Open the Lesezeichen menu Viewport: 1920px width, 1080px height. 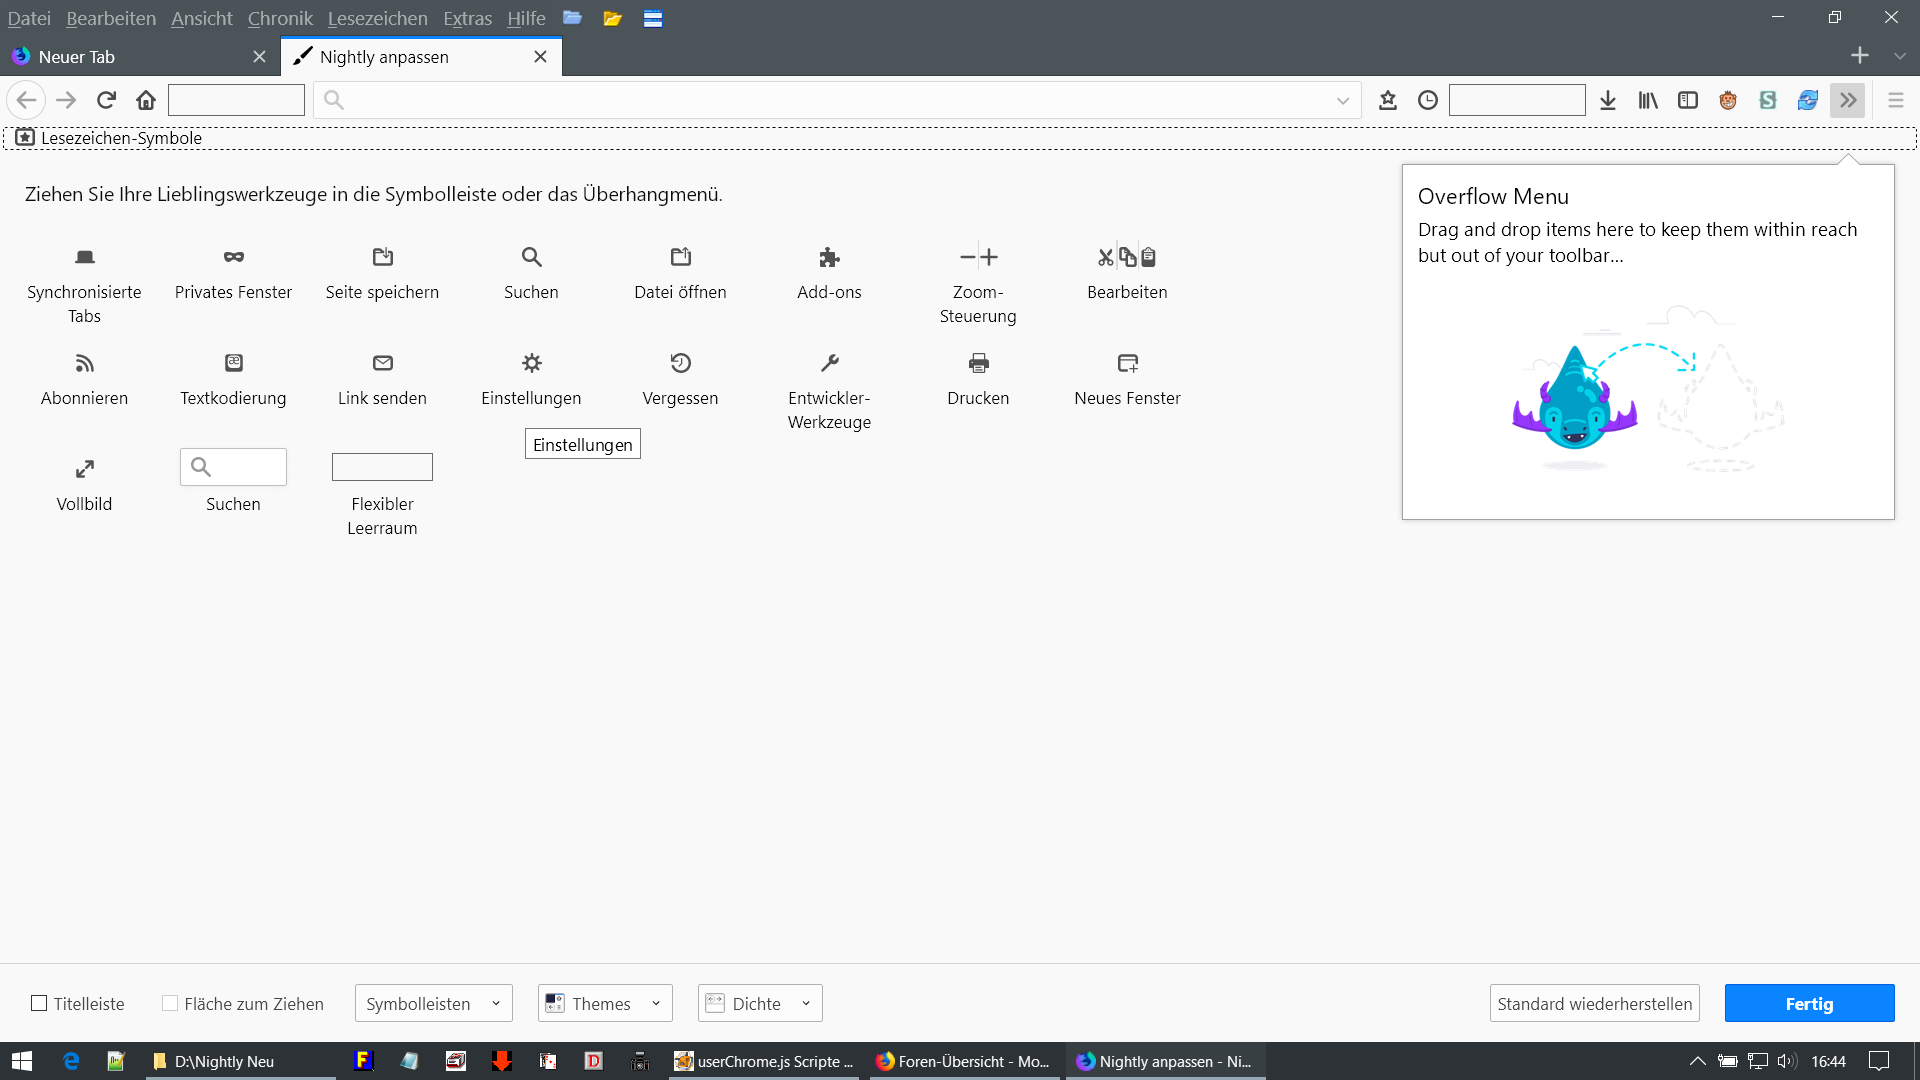tap(377, 18)
